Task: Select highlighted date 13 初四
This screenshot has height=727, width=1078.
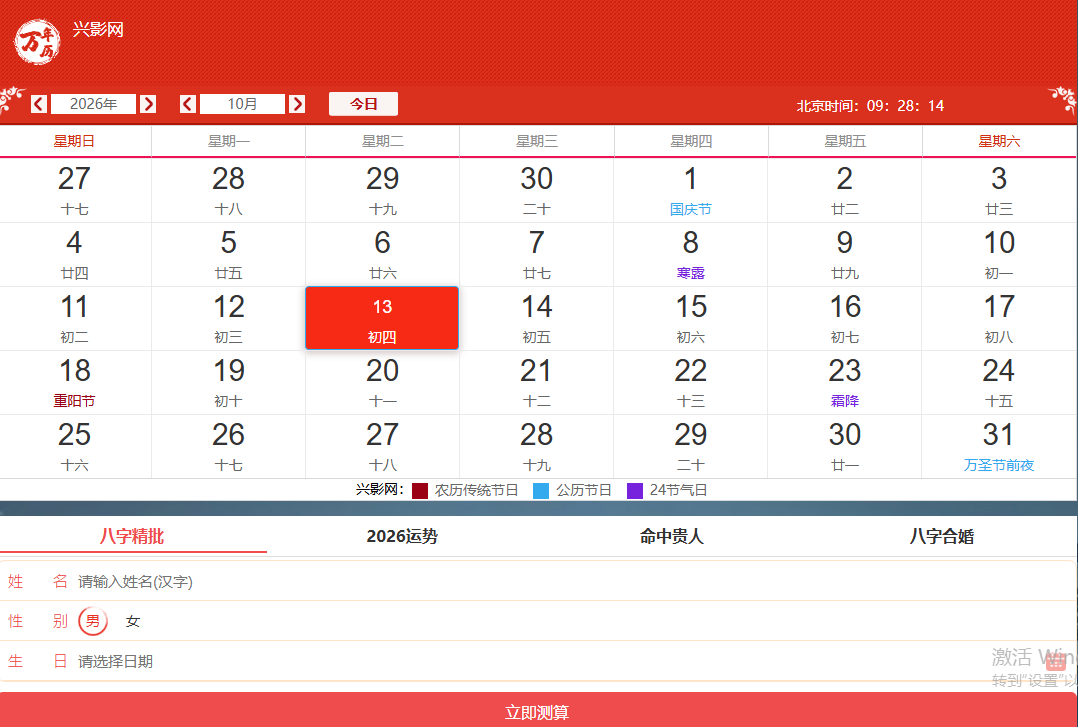Action: 382,318
